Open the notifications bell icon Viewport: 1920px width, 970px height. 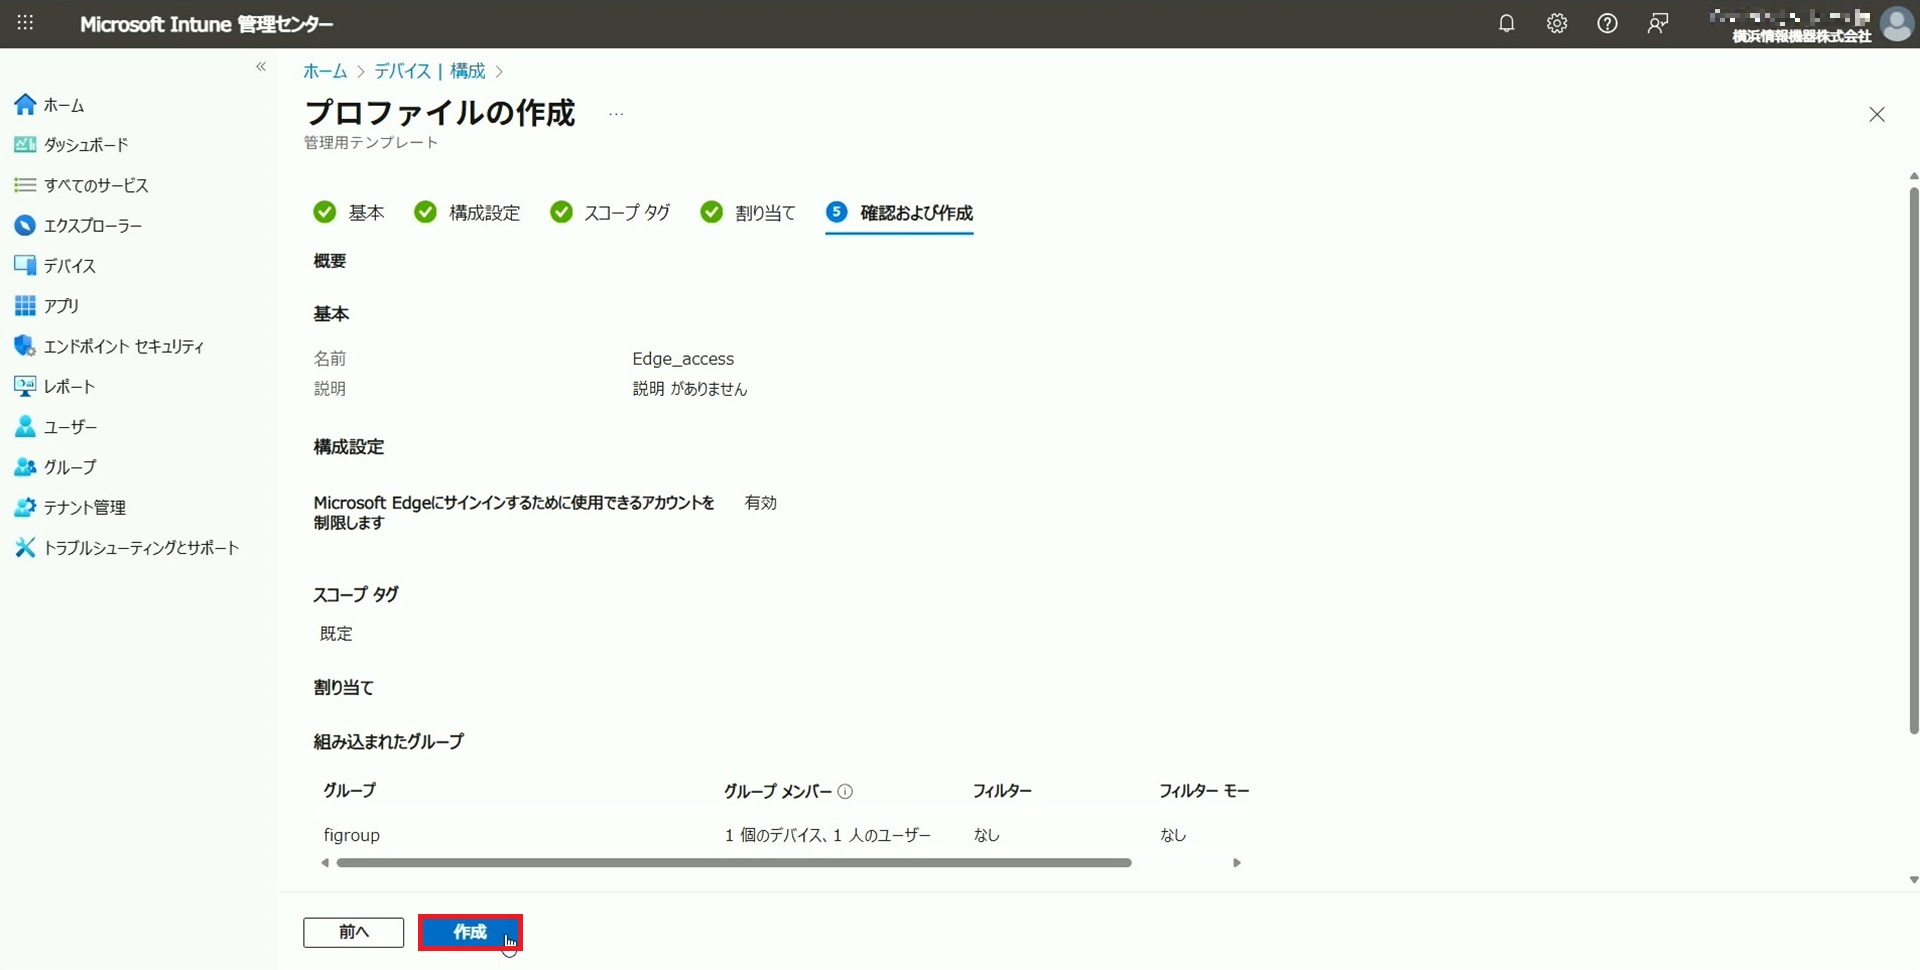[1506, 24]
